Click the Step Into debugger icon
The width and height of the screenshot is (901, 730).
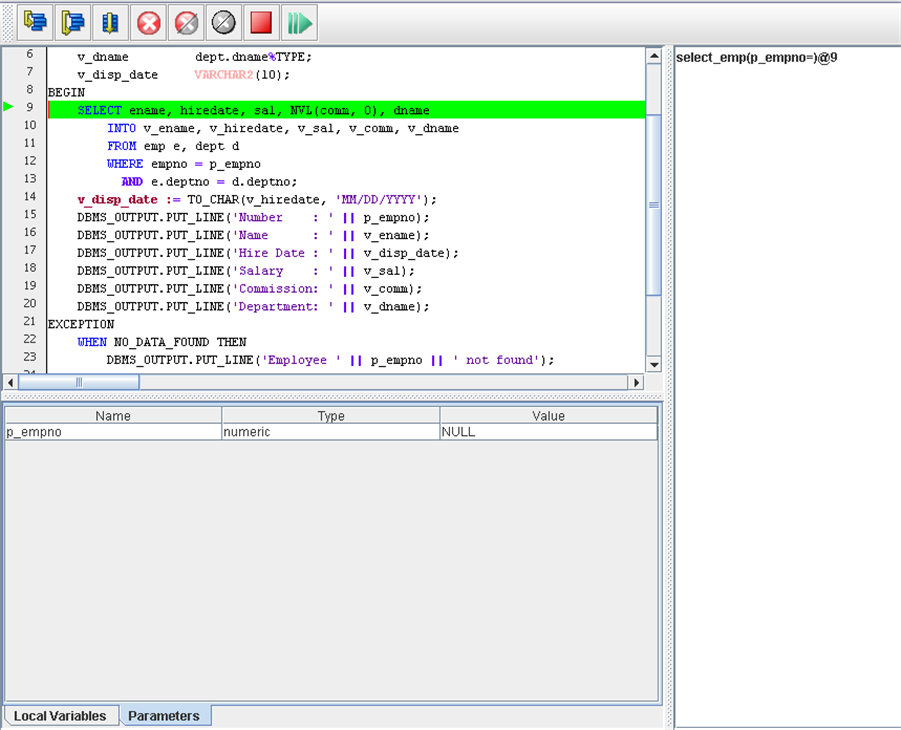coord(36,21)
